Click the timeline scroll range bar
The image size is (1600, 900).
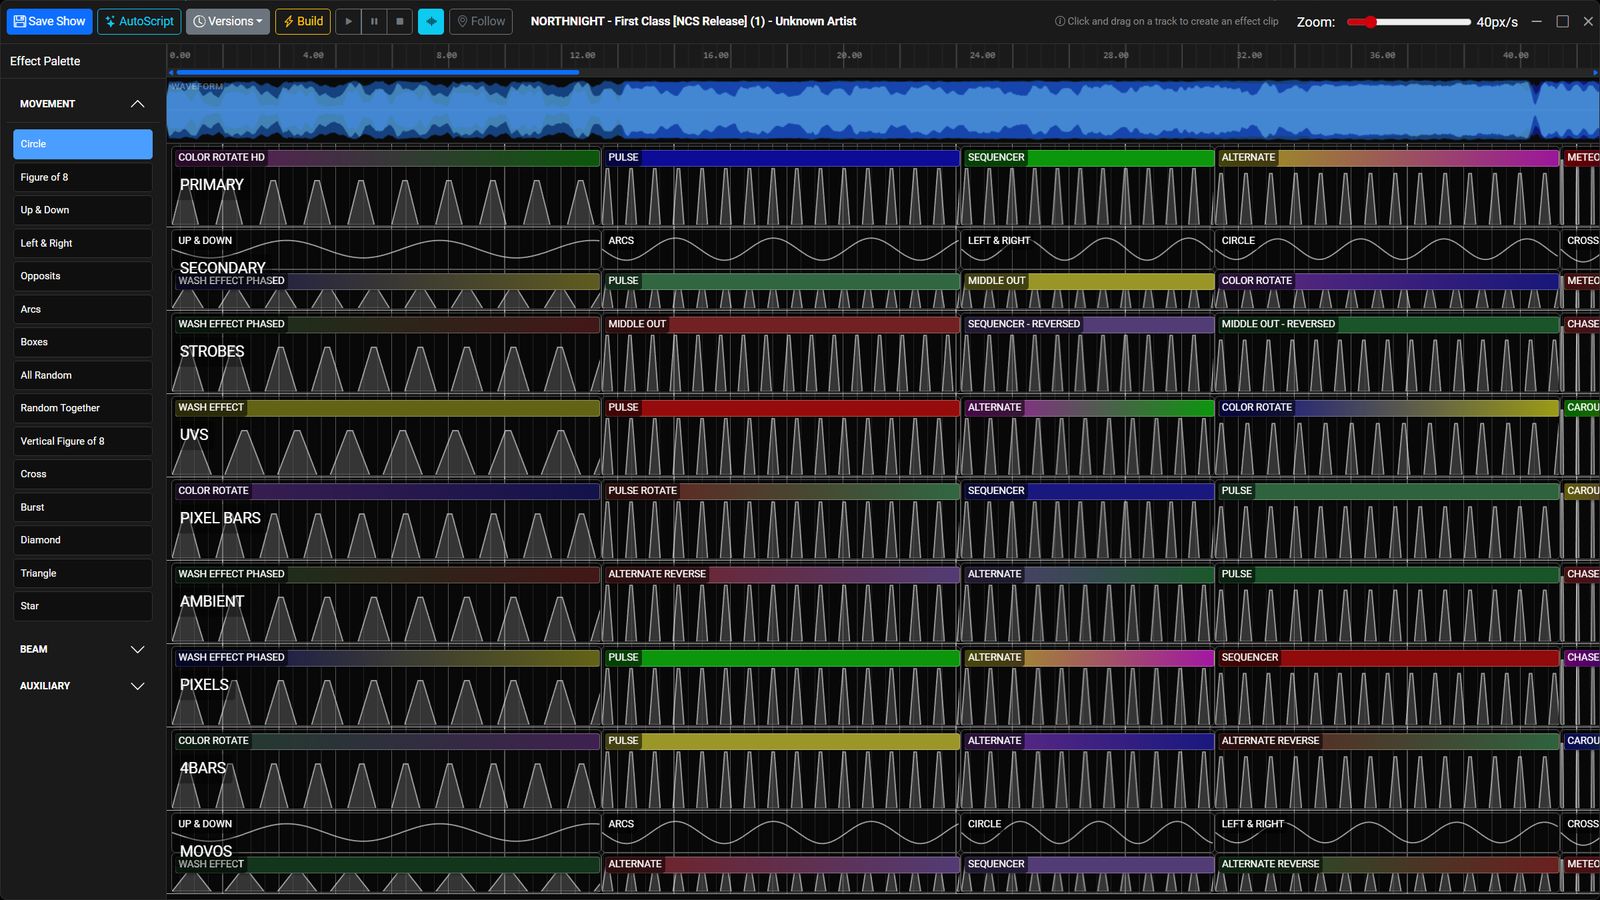[378, 72]
